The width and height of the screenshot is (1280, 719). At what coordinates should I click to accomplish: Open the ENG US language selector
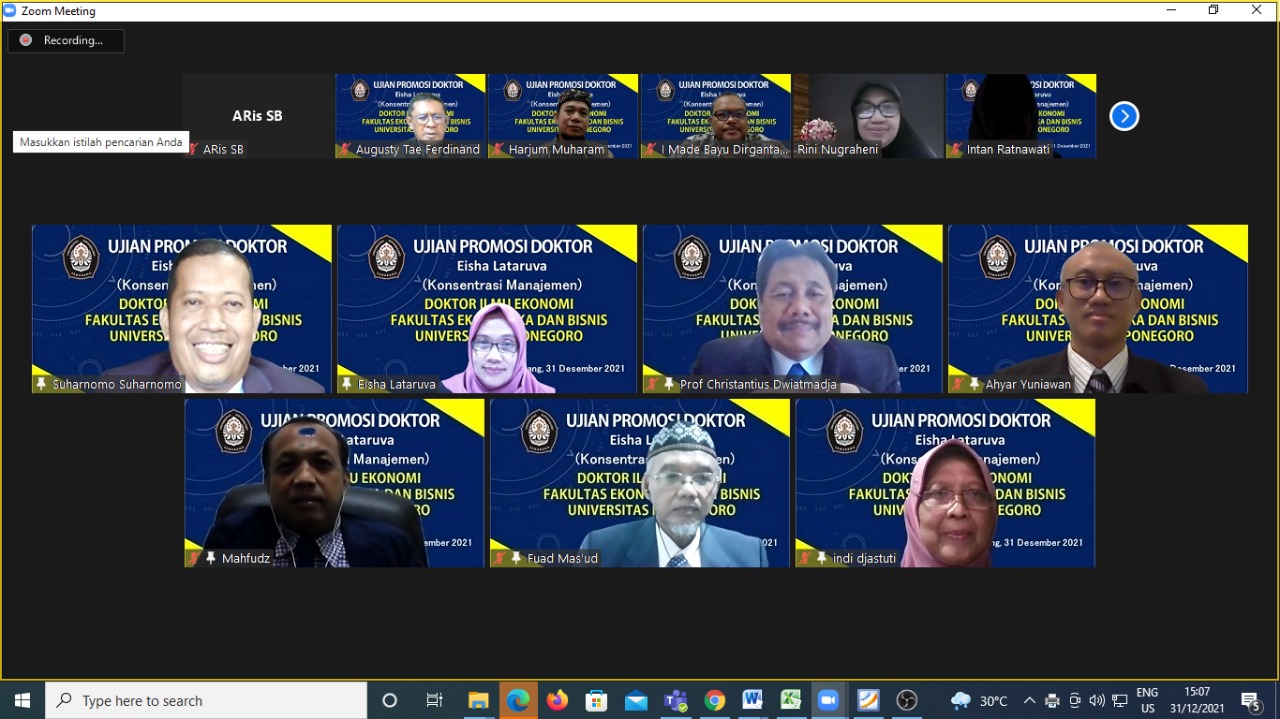1147,700
